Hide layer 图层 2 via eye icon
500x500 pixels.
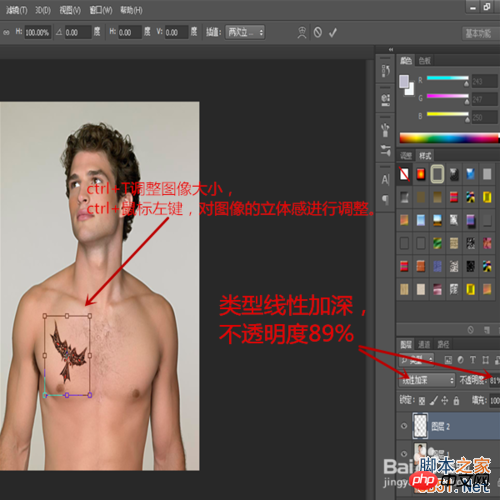click(404, 426)
